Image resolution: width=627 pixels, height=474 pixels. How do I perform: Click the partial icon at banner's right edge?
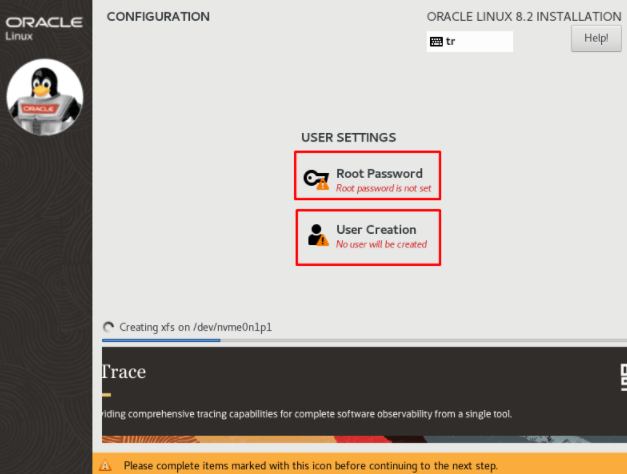623,377
